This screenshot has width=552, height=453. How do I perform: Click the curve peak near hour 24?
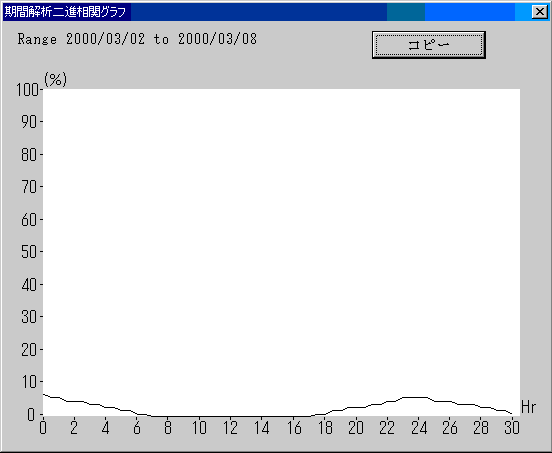tap(415, 397)
